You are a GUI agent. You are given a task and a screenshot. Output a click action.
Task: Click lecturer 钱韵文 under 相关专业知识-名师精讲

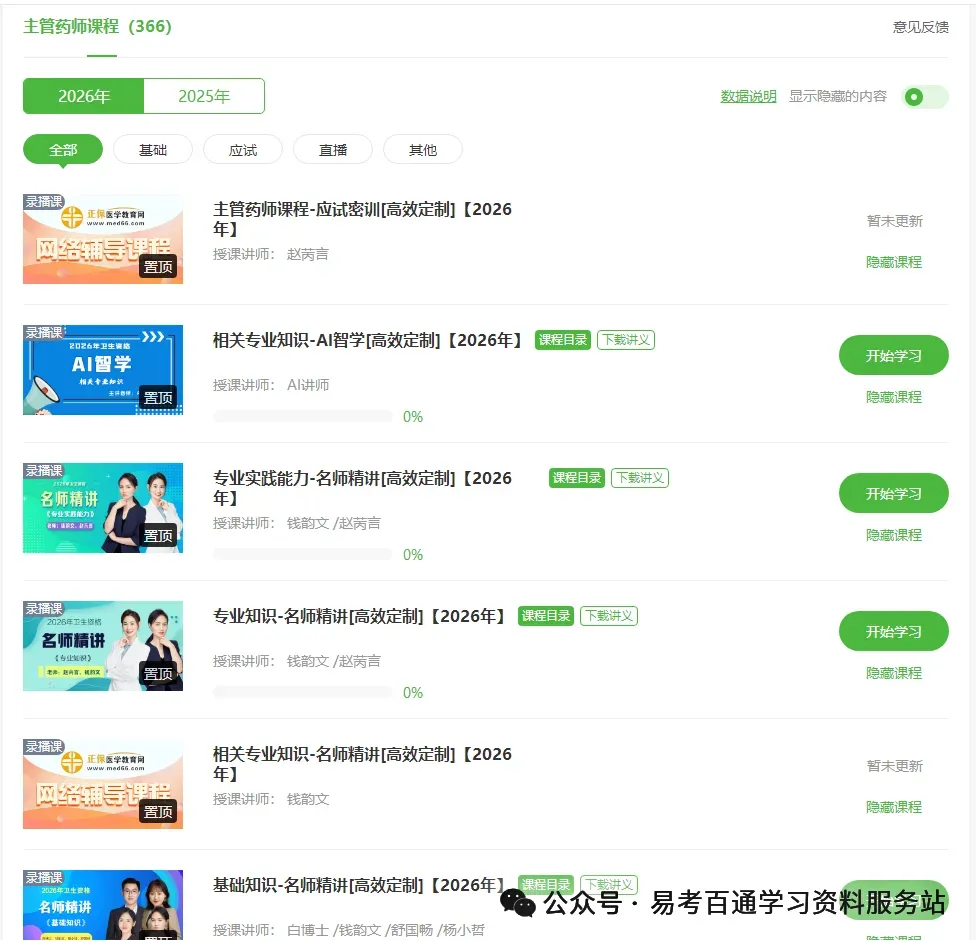pos(307,799)
